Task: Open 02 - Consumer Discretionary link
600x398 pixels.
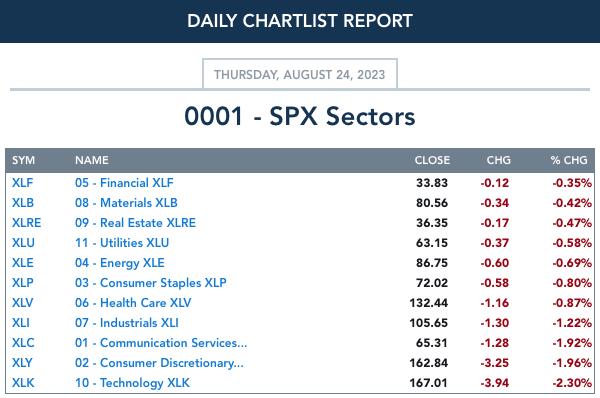Action: click(x=159, y=363)
